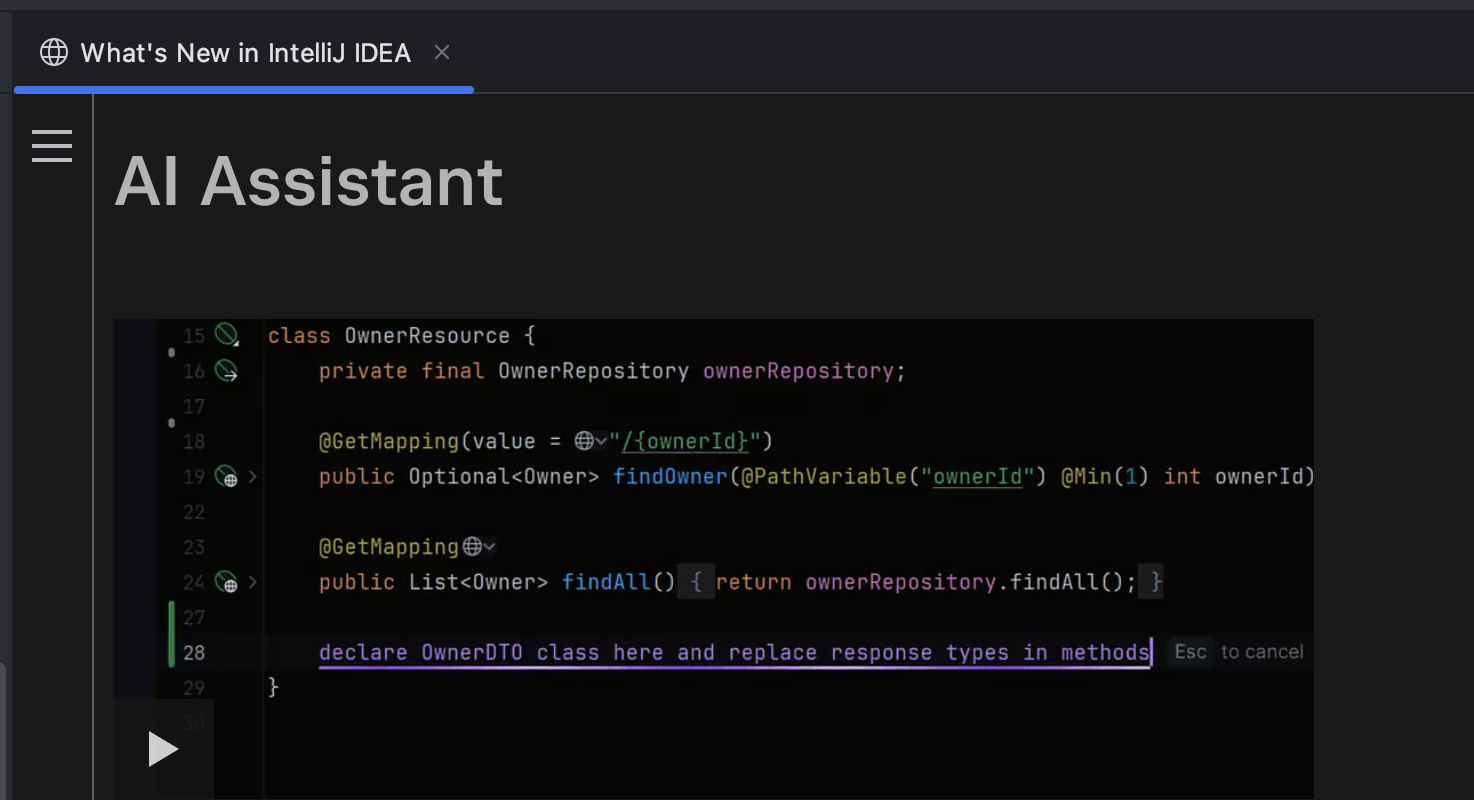Screen dimensions: 1474x800
Task: Click the Esc key hint
Action: point(1190,652)
